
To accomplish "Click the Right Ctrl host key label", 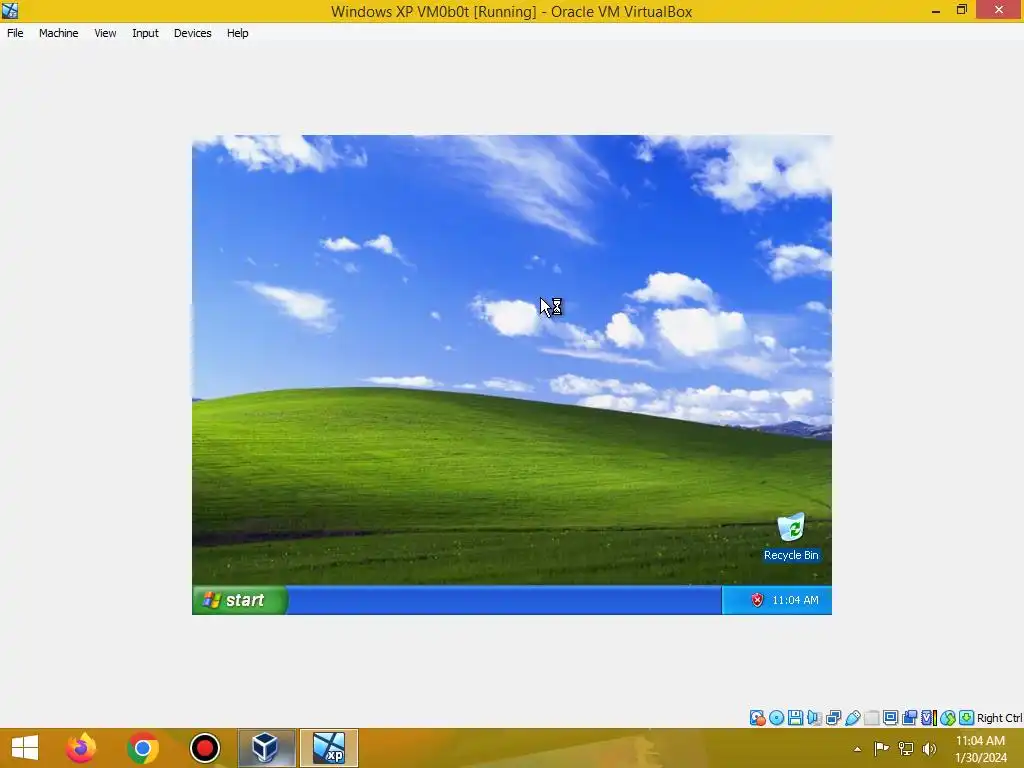I will 1000,718.
